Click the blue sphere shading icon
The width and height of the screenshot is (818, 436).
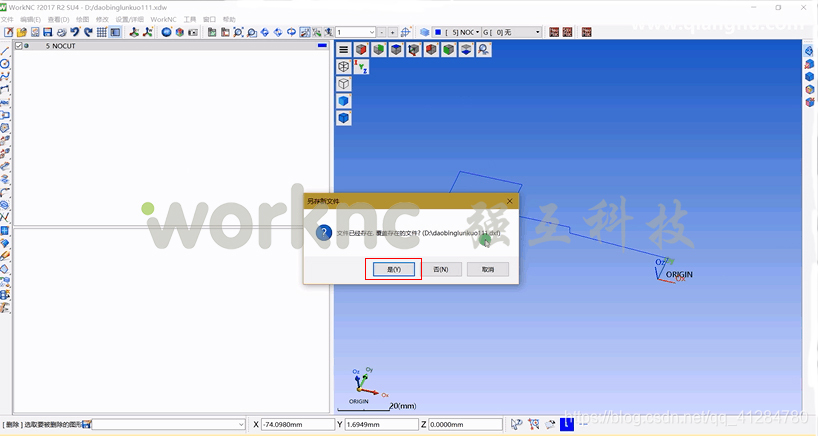coord(166,32)
